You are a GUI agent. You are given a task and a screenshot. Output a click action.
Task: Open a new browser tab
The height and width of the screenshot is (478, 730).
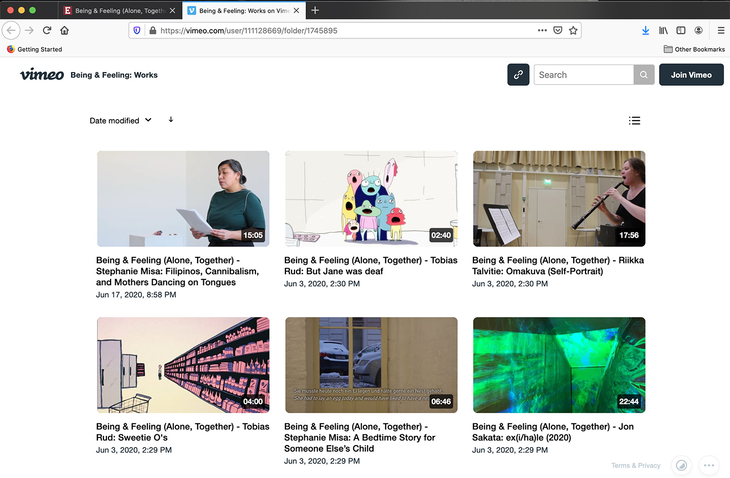[x=316, y=10]
